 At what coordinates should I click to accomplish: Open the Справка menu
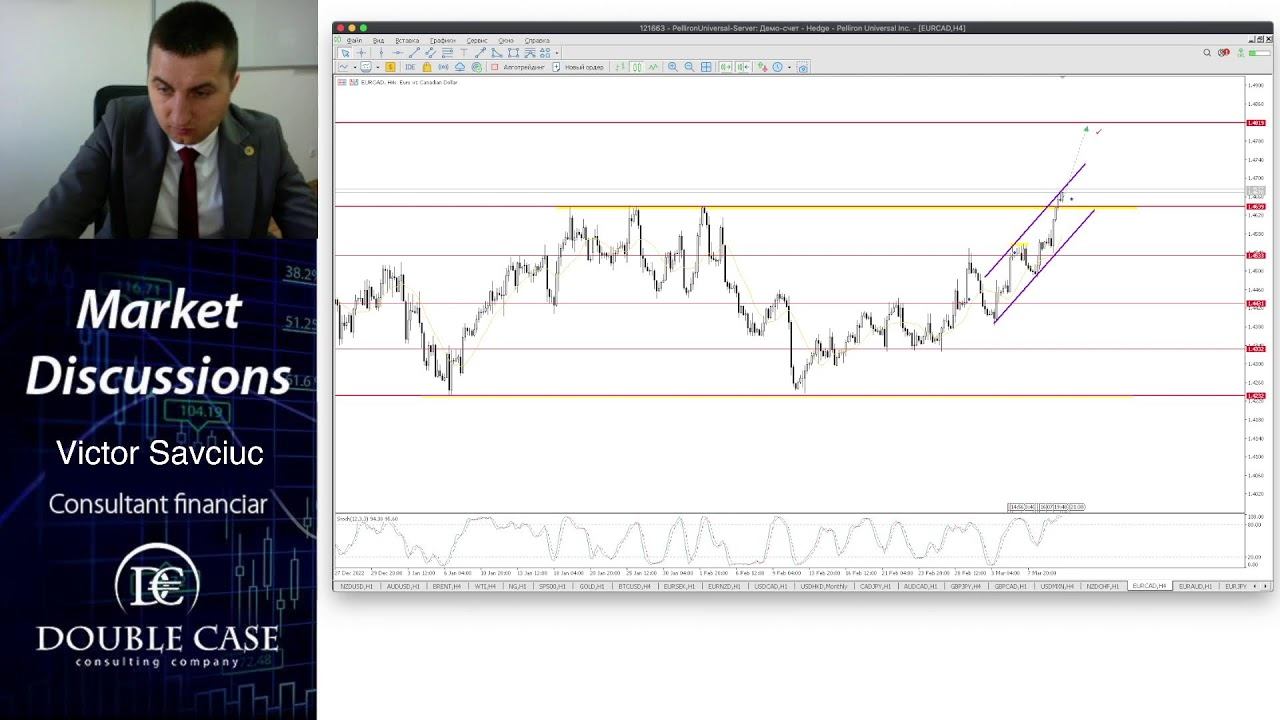[x=537, y=40]
